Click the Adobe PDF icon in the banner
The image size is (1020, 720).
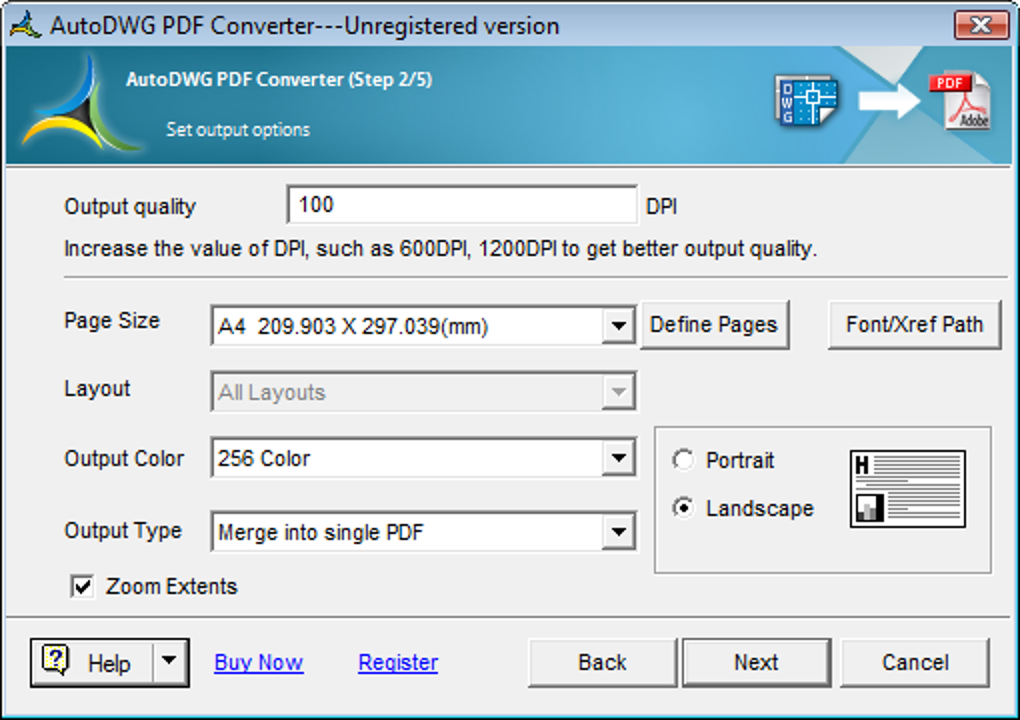pyautogui.click(x=960, y=101)
